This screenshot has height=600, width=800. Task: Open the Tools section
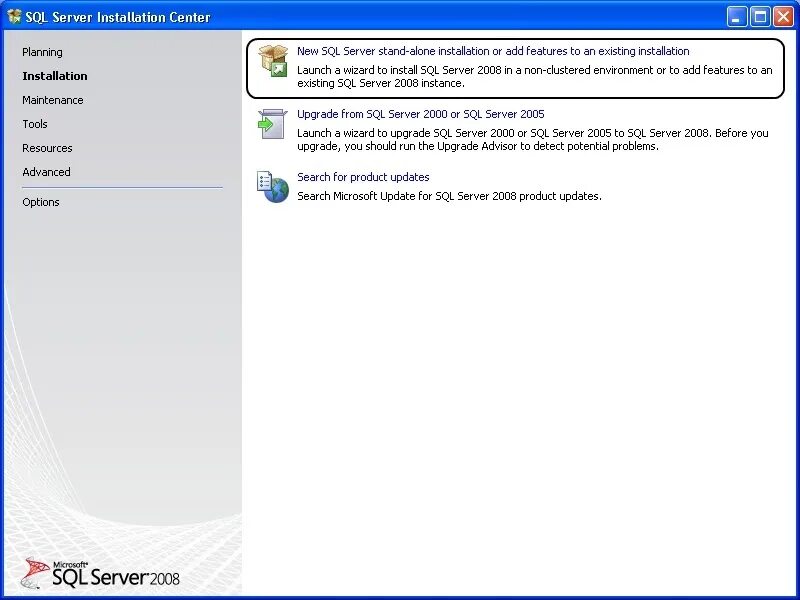35,124
